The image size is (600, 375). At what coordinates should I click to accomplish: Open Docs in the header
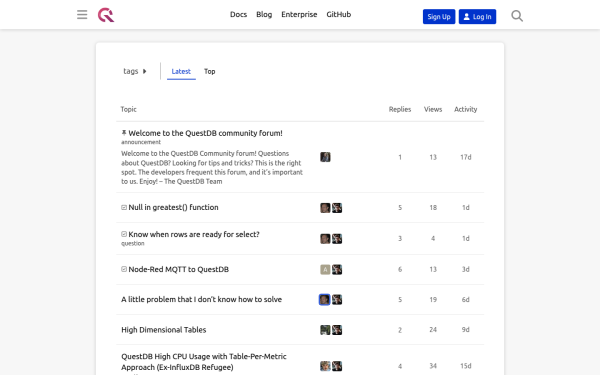click(x=238, y=15)
